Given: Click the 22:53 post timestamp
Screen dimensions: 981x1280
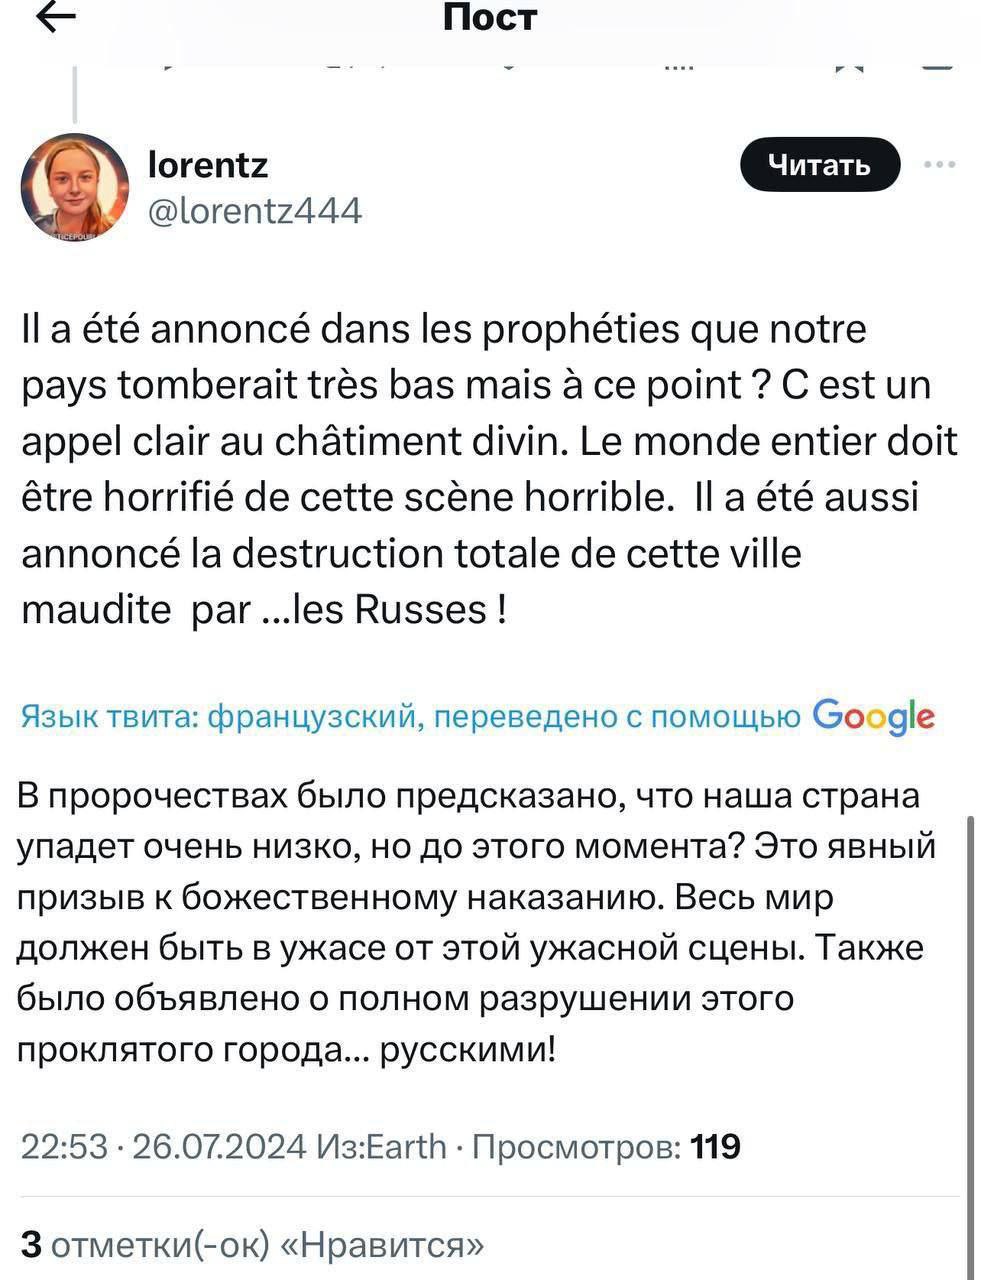Looking at the screenshot, I should [63, 1146].
